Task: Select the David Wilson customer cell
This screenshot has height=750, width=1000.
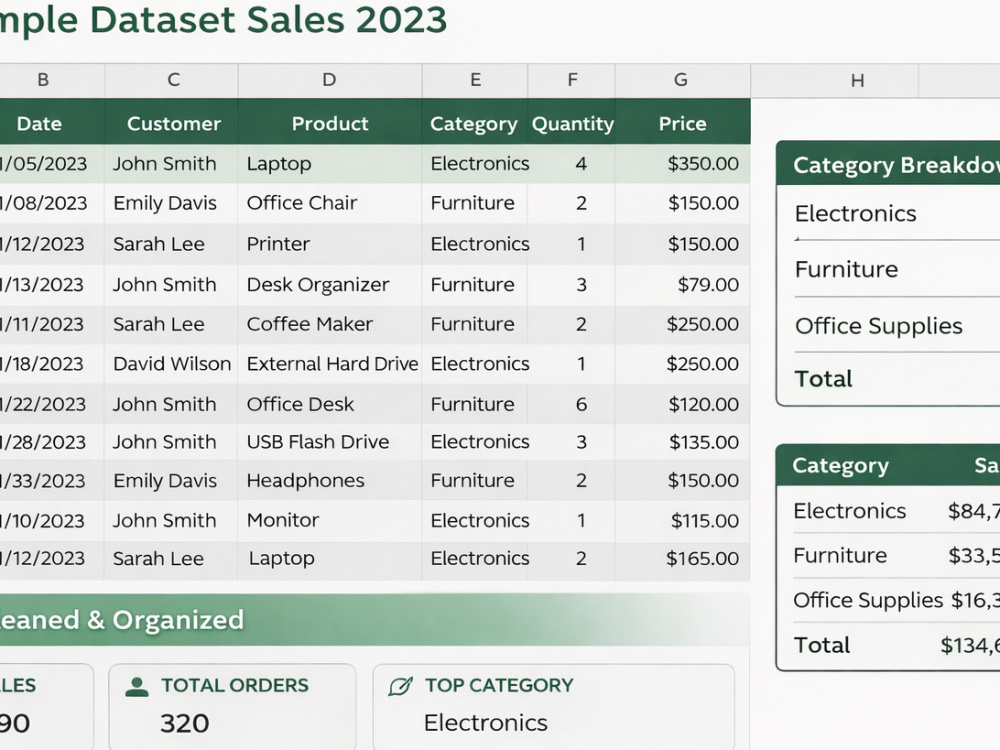Action: tap(172, 364)
